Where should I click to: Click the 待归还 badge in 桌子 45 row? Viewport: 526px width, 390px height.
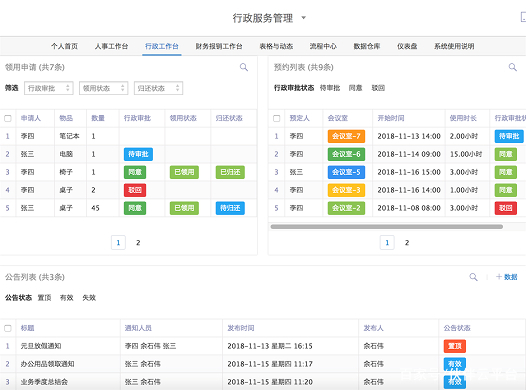pos(230,208)
